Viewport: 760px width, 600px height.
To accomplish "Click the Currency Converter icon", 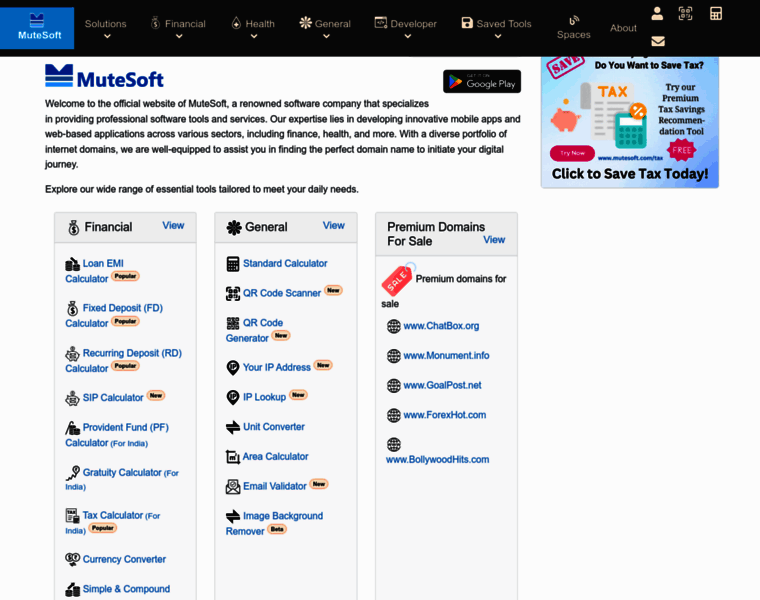I will (x=72, y=559).
